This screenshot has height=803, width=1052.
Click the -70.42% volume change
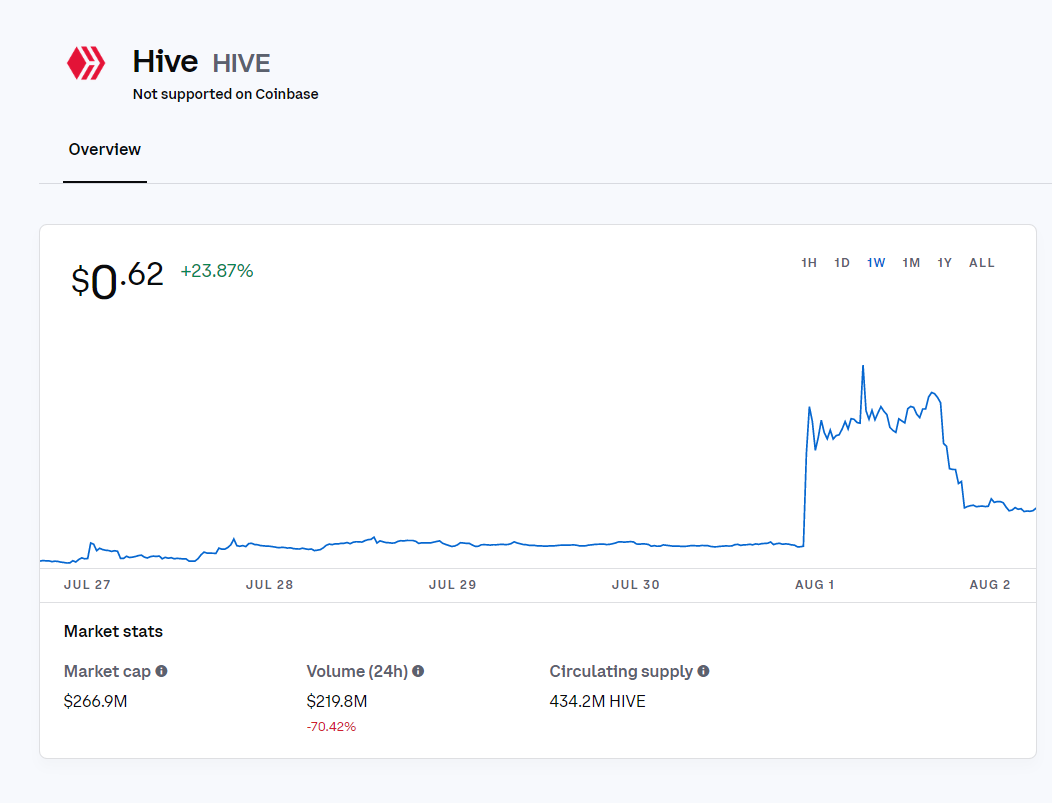331,727
